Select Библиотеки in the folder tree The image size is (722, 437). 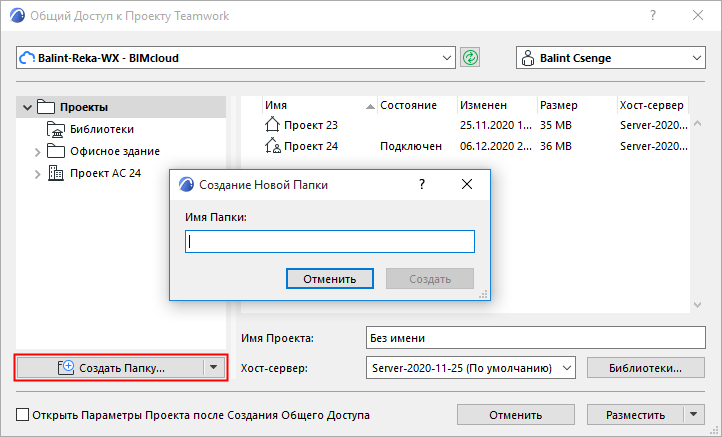pos(102,129)
